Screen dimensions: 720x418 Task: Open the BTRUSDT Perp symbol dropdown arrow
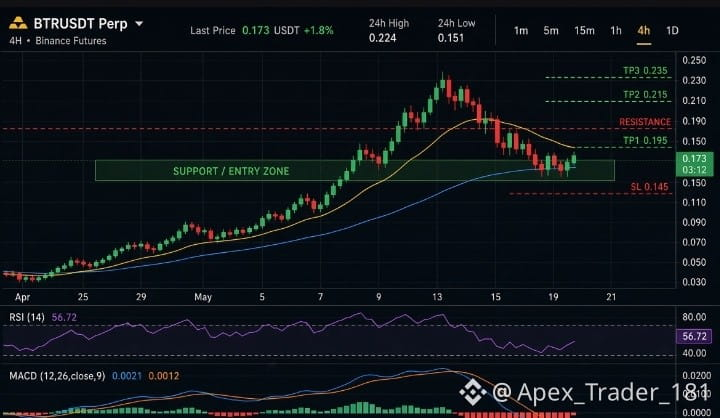[x=139, y=23]
